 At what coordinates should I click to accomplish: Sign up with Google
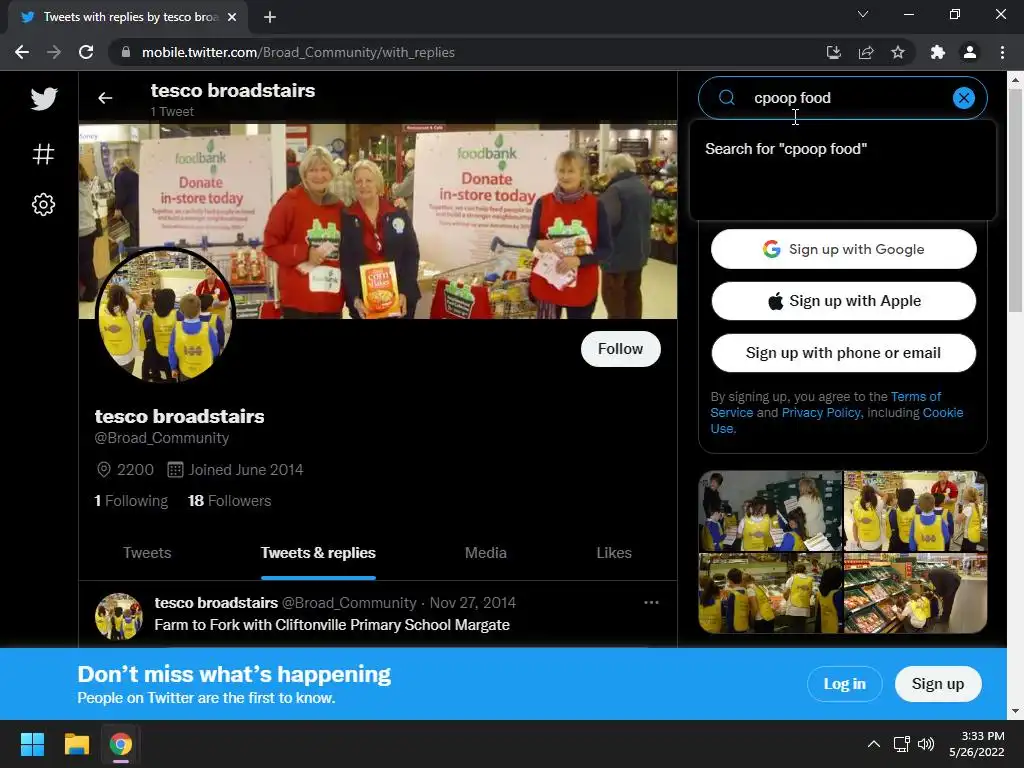844,249
